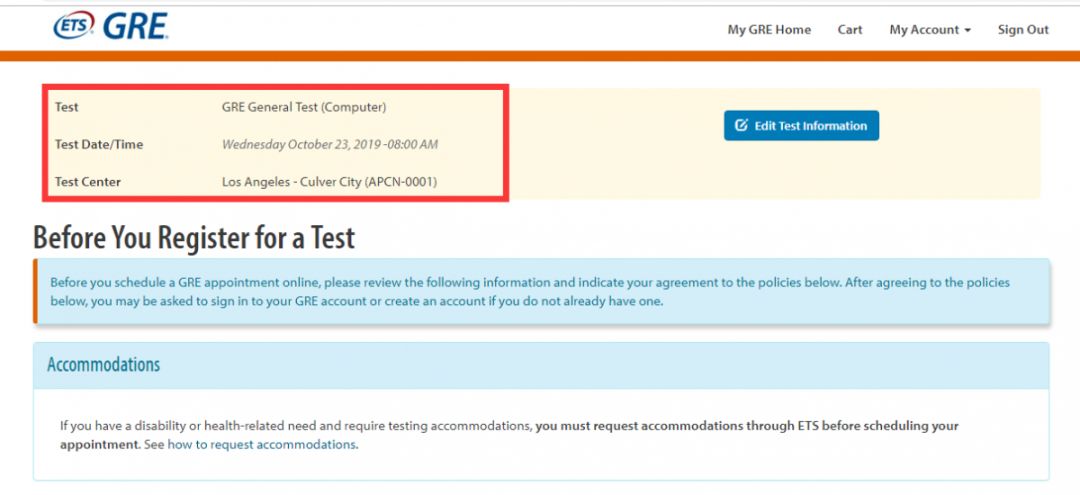This screenshot has width=1080, height=495.
Task: Click the Accommodations section header
Action: coord(541,365)
